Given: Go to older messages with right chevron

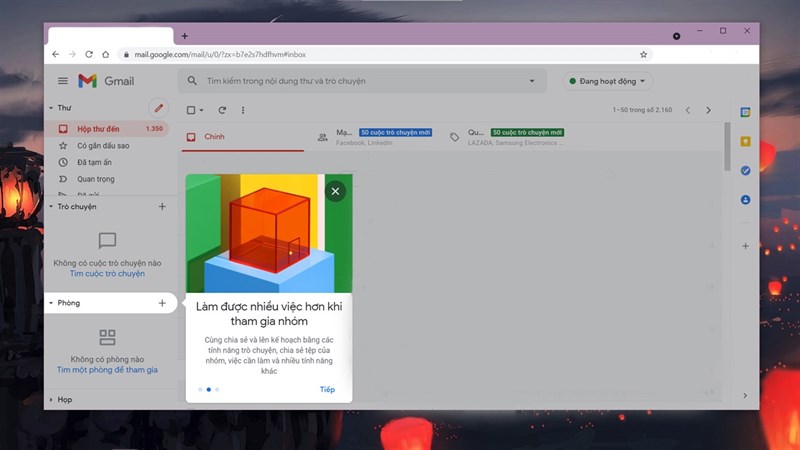Looking at the screenshot, I should (708, 110).
